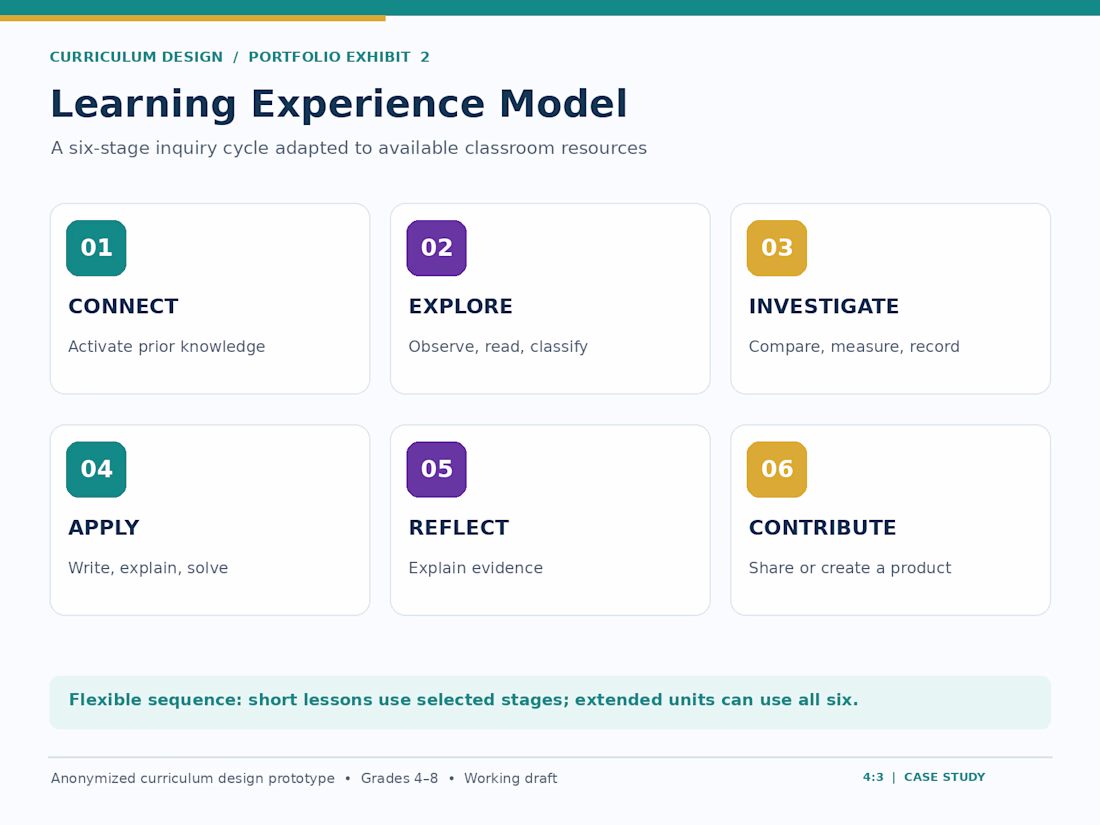Image resolution: width=1100 pixels, height=825 pixels.
Task: Click the purple 05 stage badge
Action: [436, 469]
